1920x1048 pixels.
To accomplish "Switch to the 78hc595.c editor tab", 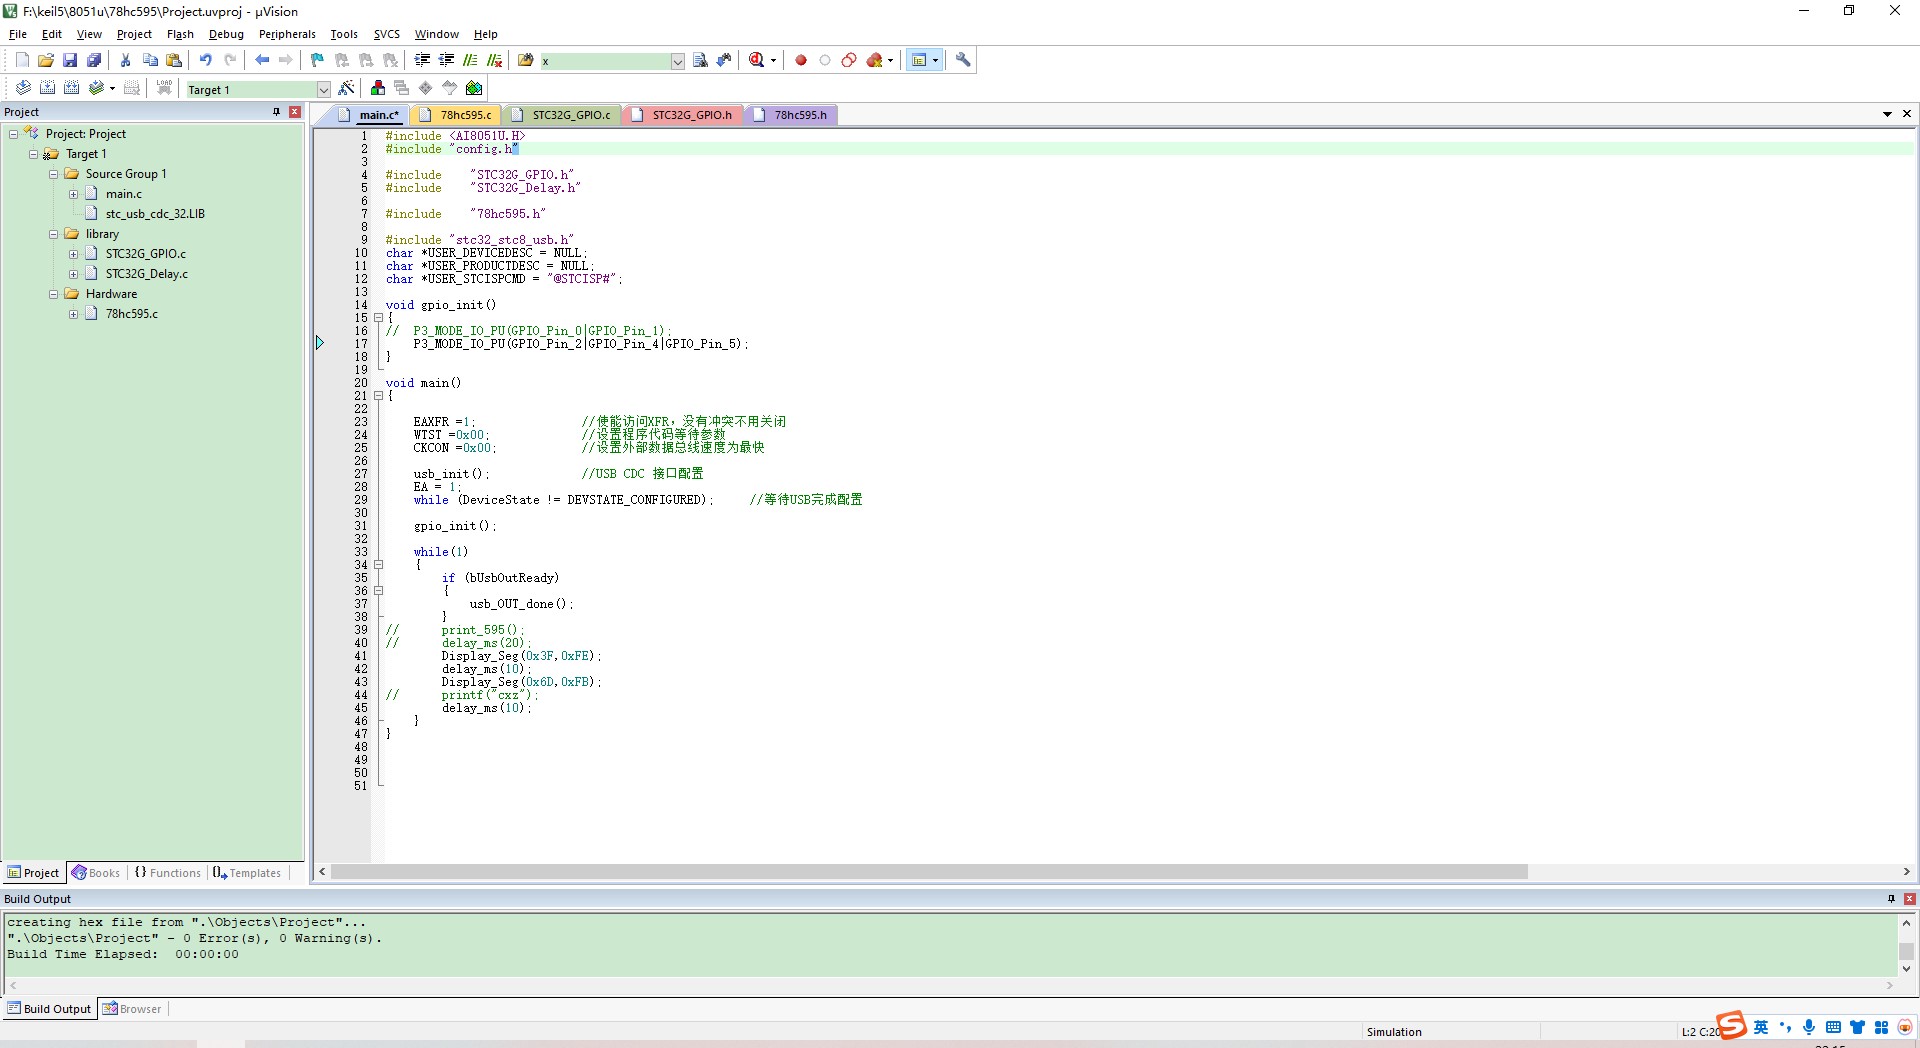I will (455, 115).
